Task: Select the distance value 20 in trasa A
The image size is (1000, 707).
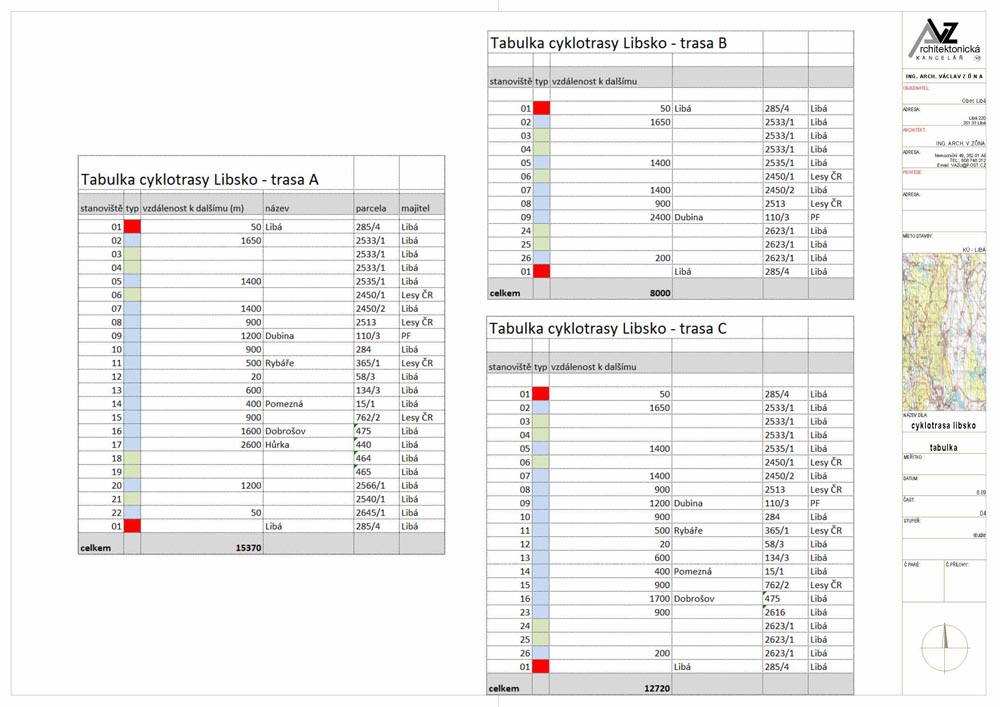Action: click(x=256, y=377)
